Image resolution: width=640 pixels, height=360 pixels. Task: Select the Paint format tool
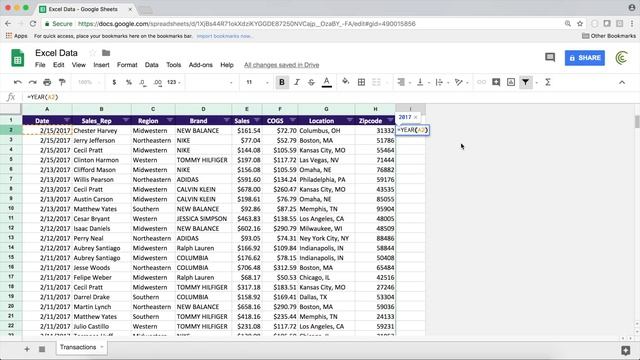62,82
